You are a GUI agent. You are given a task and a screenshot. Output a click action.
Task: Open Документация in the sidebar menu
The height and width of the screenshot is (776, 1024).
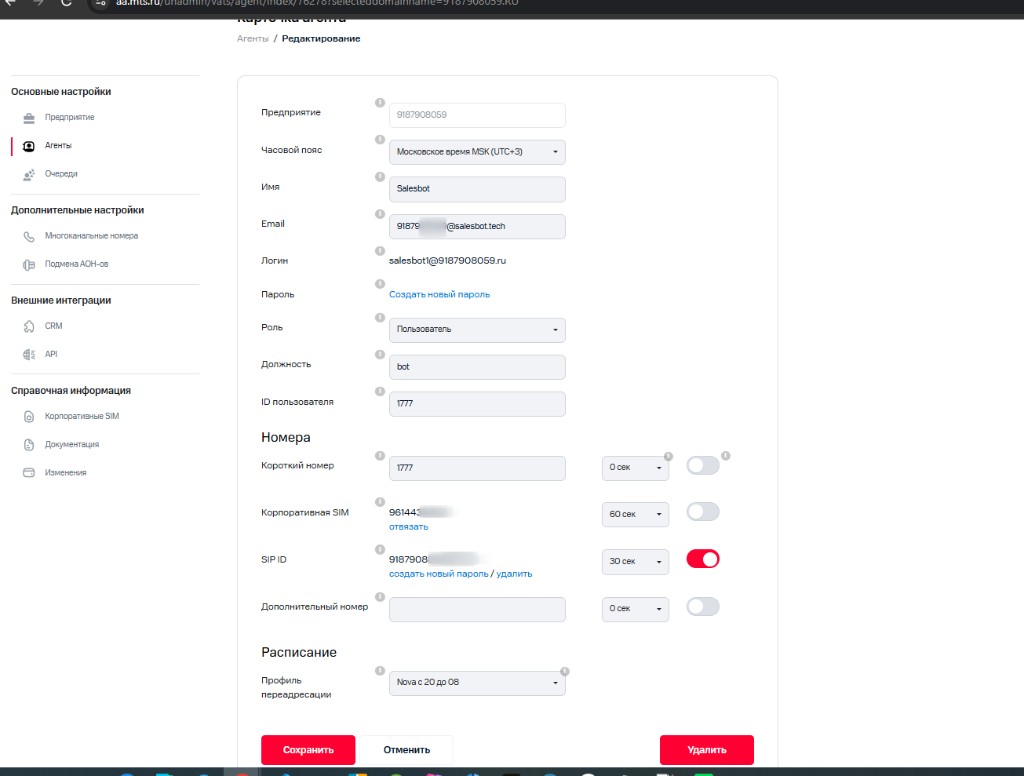click(x=72, y=444)
